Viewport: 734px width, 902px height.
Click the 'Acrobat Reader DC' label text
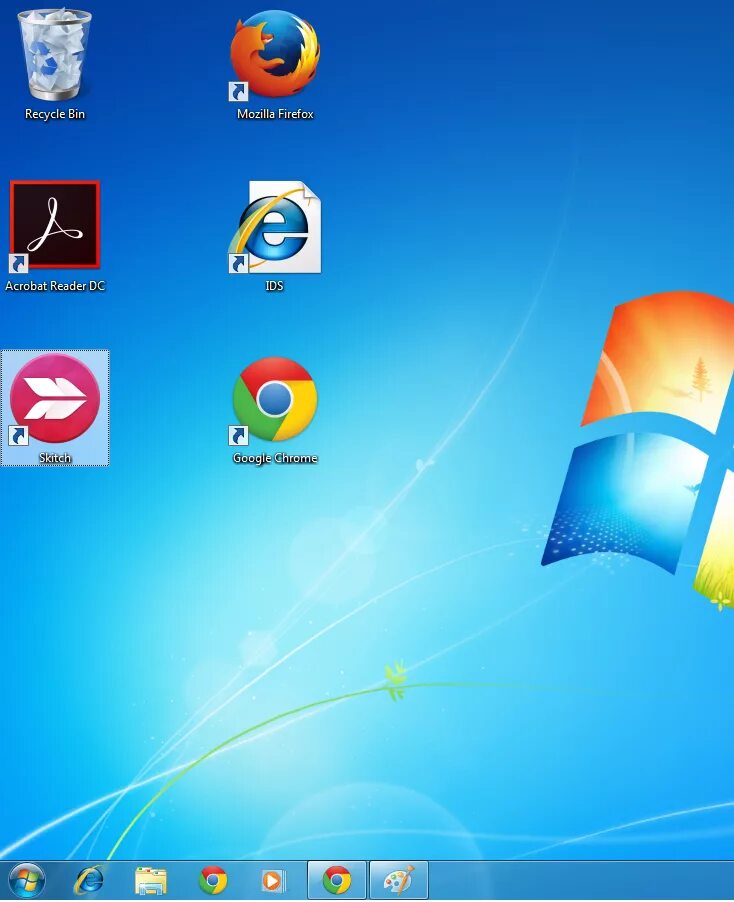pyautogui.click(x=55, y=285)
